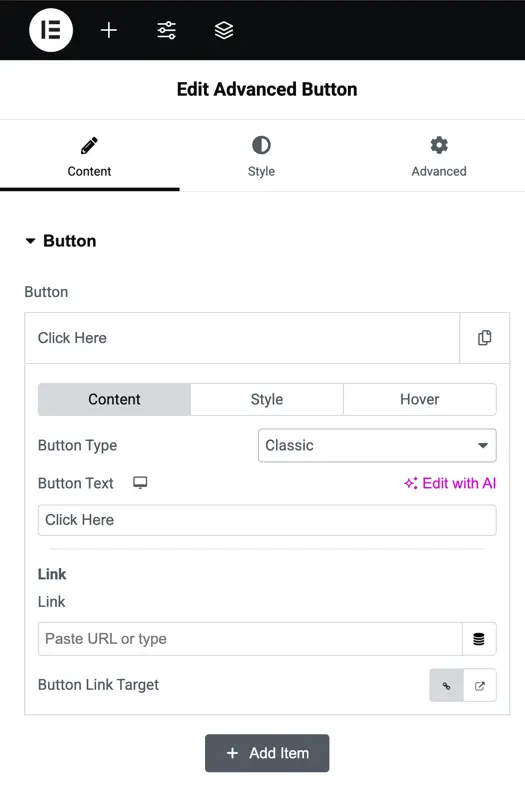Open dynamic tags database icon

[479, 639]
